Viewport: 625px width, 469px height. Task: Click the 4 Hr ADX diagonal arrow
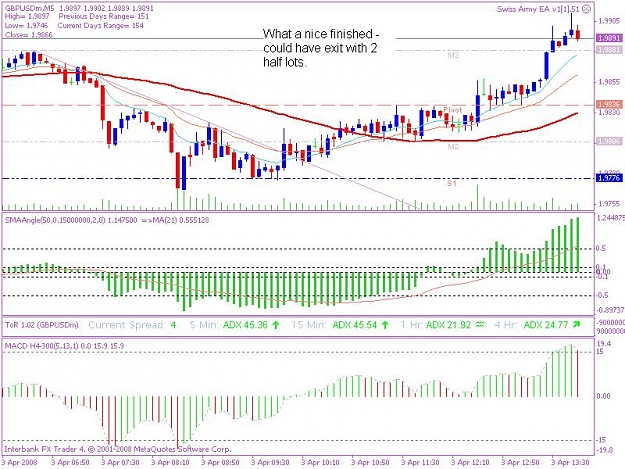click(x=576, y=325)
